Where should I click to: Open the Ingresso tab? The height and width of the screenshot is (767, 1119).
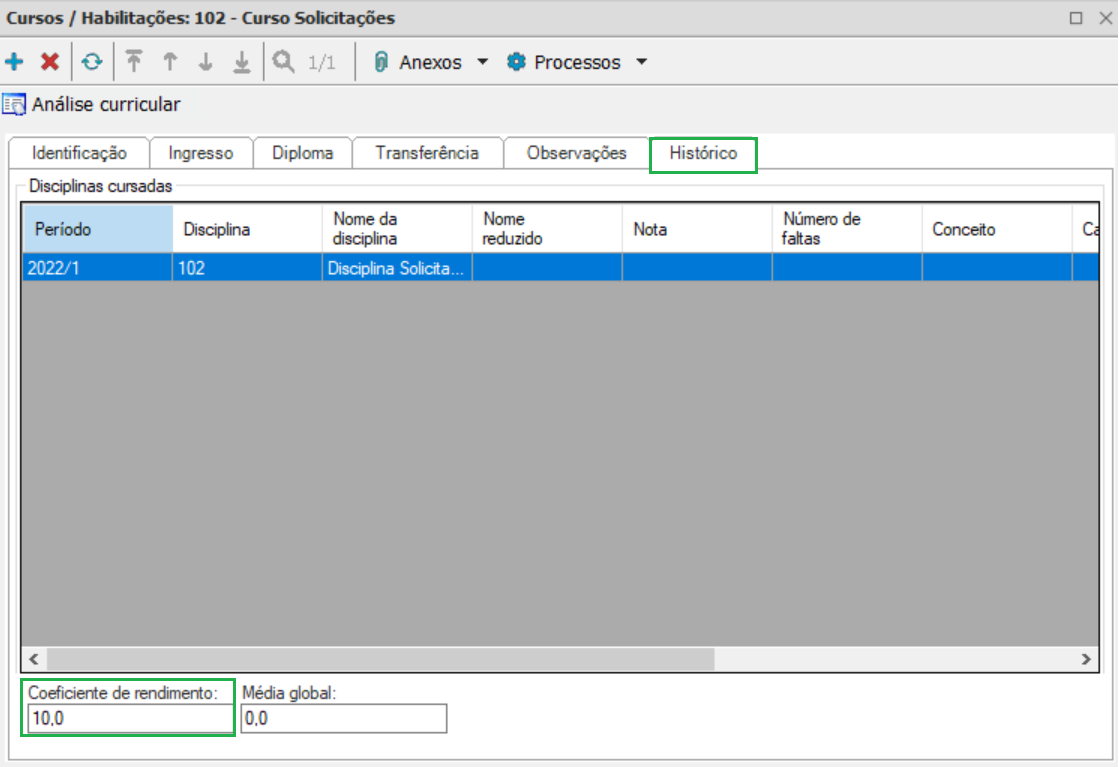pos(200,153)
